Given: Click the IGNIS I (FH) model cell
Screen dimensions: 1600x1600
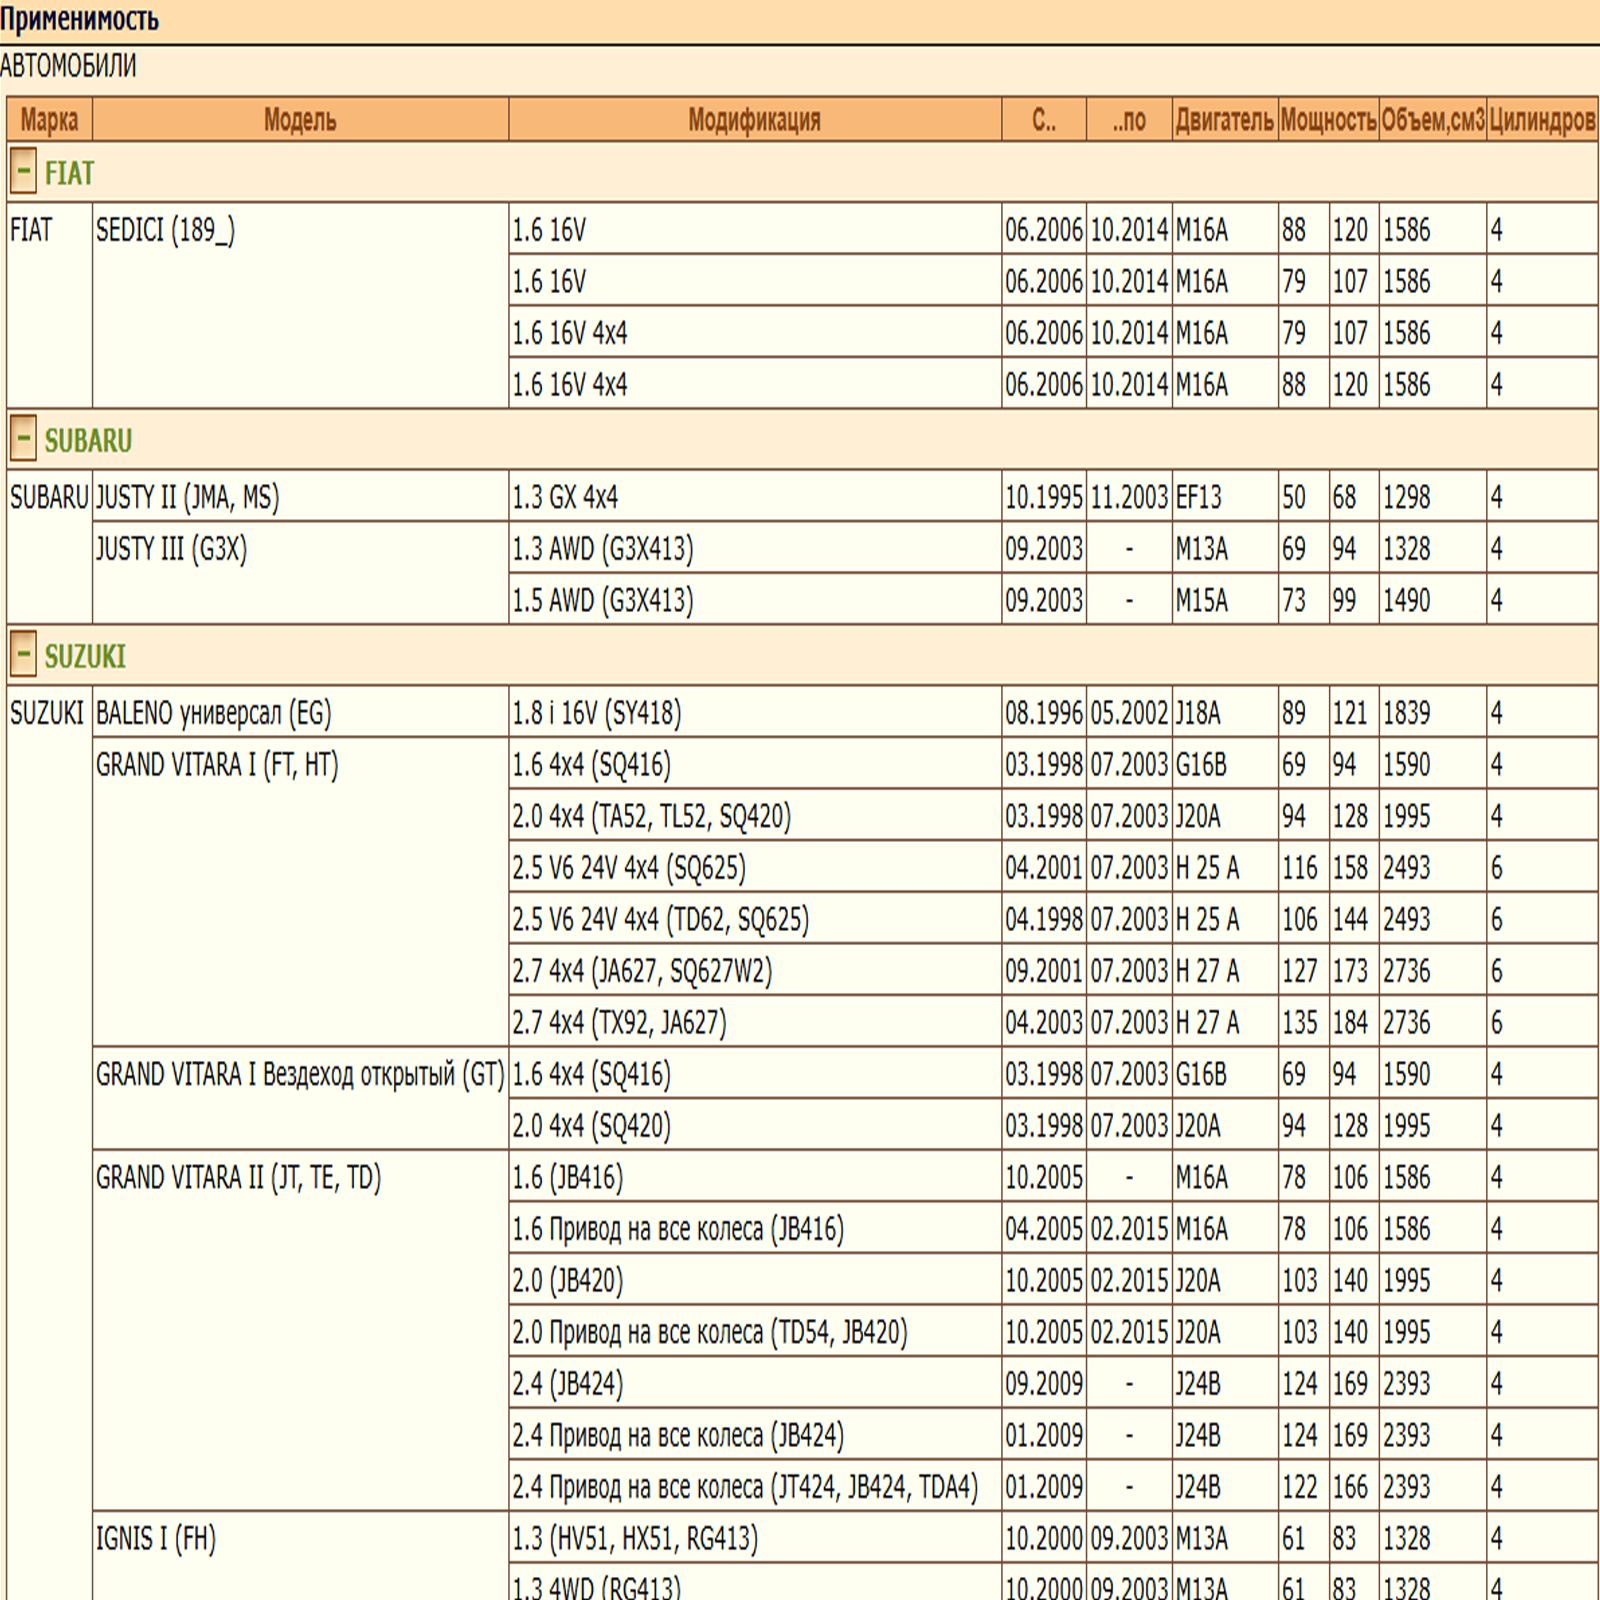Looking at the screenshot, I should click(156, 1538).
